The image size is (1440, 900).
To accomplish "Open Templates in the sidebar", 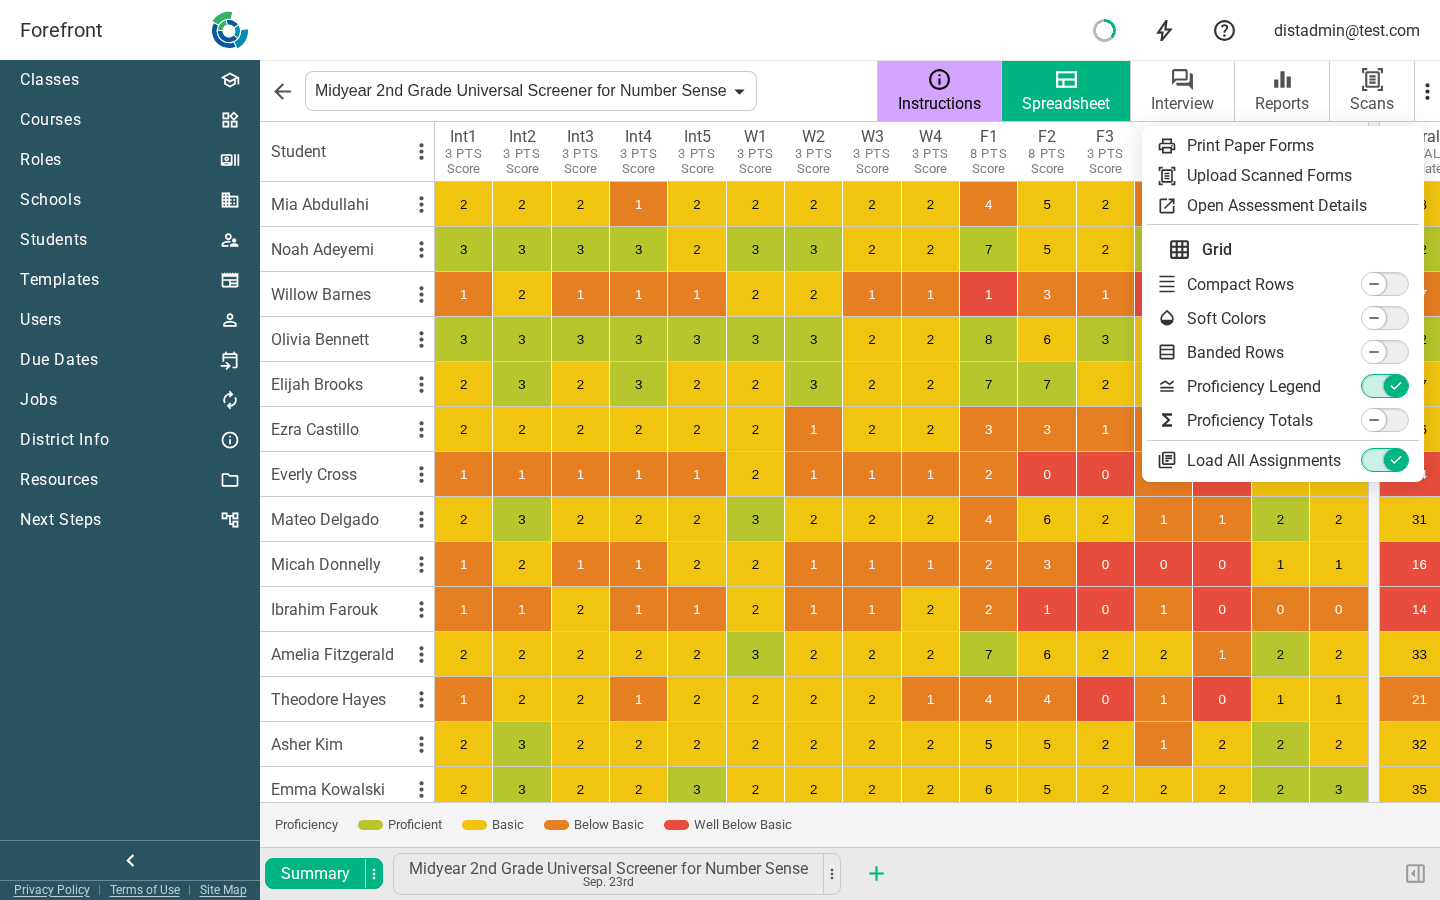I will tap(130, 280).
